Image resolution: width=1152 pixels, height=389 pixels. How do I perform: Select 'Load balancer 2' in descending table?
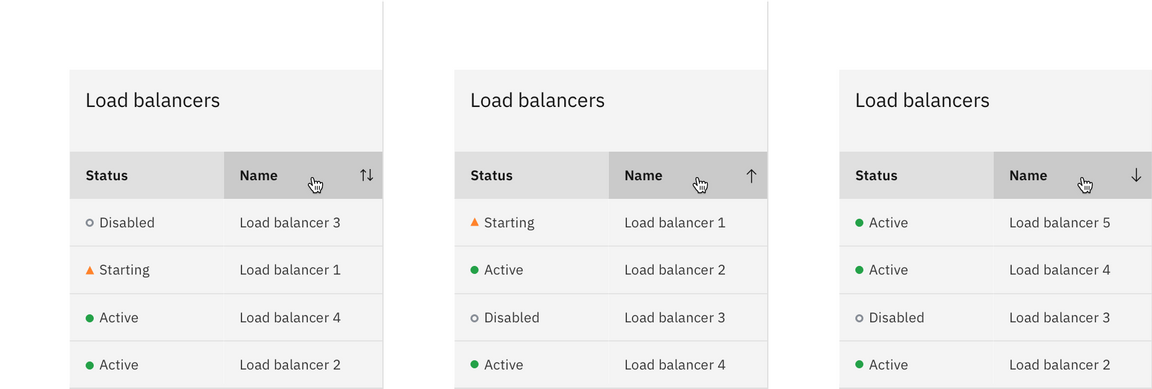tap(1060, 365)
